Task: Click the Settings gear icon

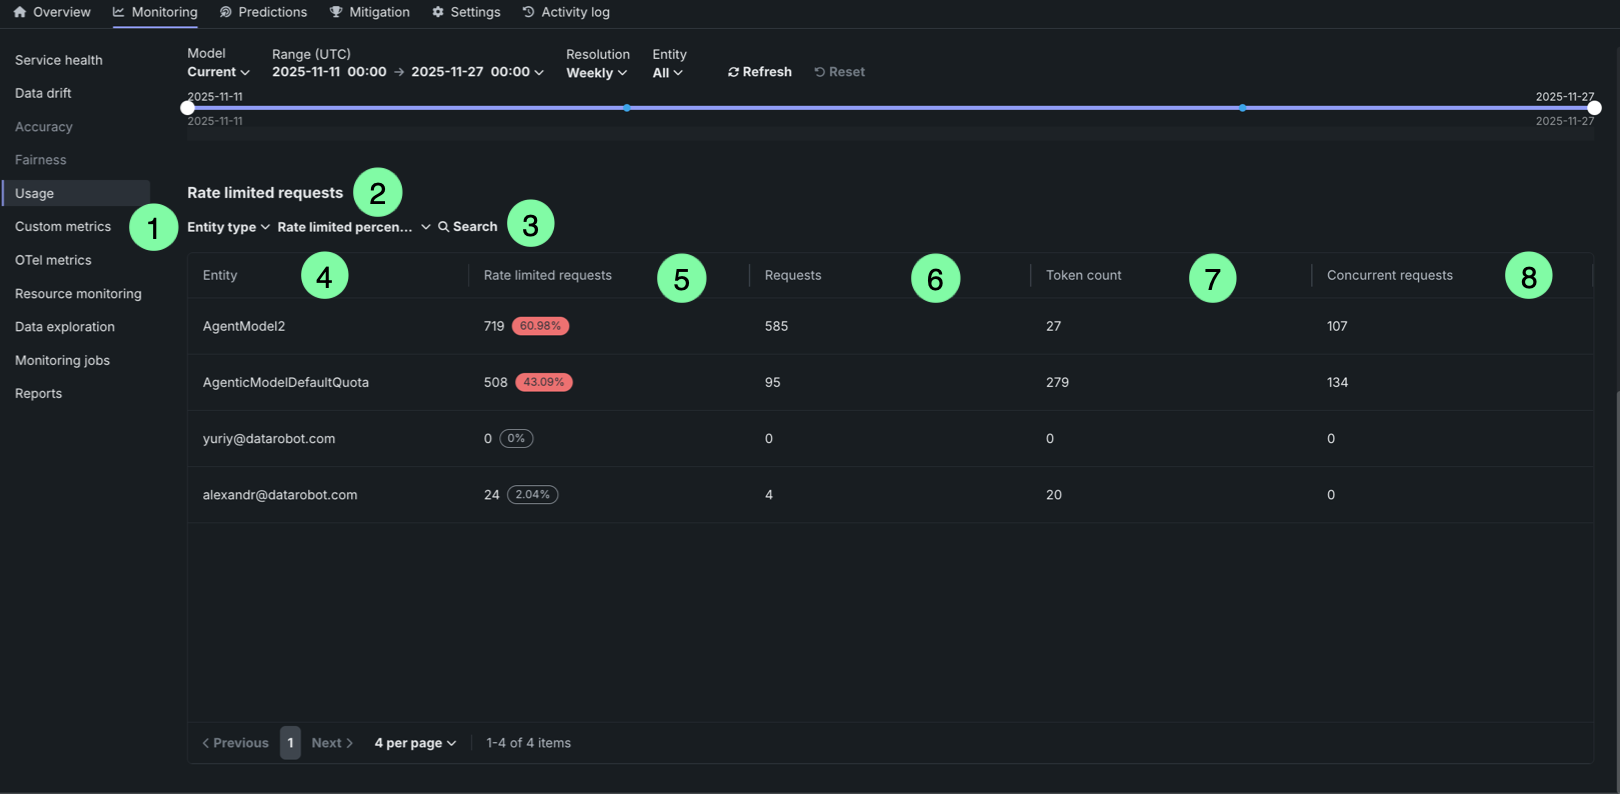Action: click(438, 12)
